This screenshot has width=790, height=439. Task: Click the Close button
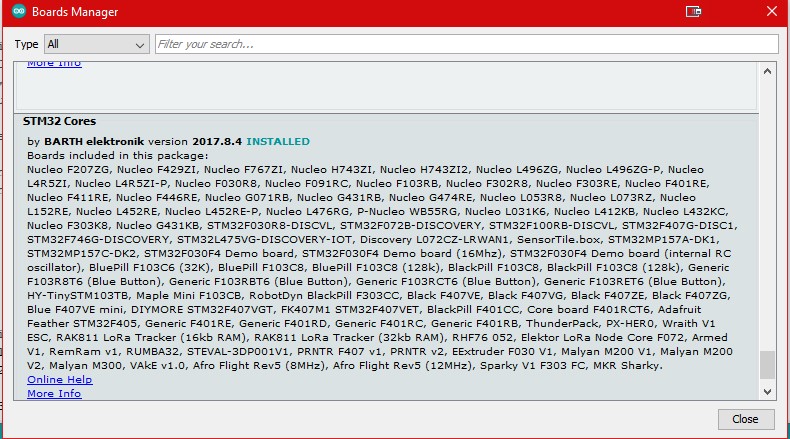tap(746, 419)
